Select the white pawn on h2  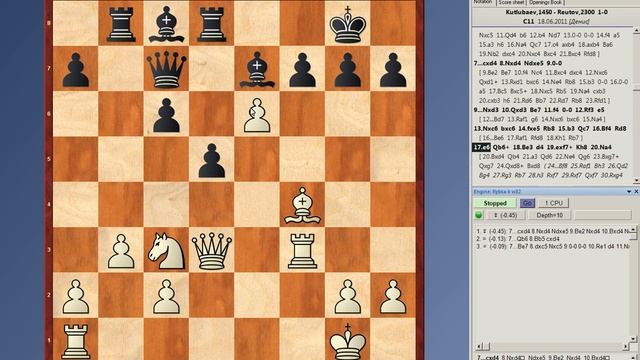tap(393, 296)
